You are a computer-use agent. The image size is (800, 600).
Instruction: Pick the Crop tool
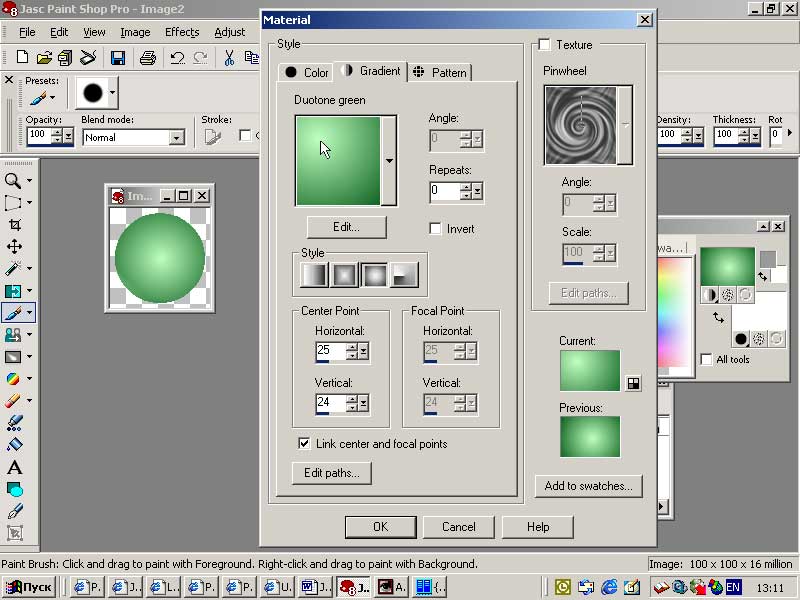click(14, 225)
